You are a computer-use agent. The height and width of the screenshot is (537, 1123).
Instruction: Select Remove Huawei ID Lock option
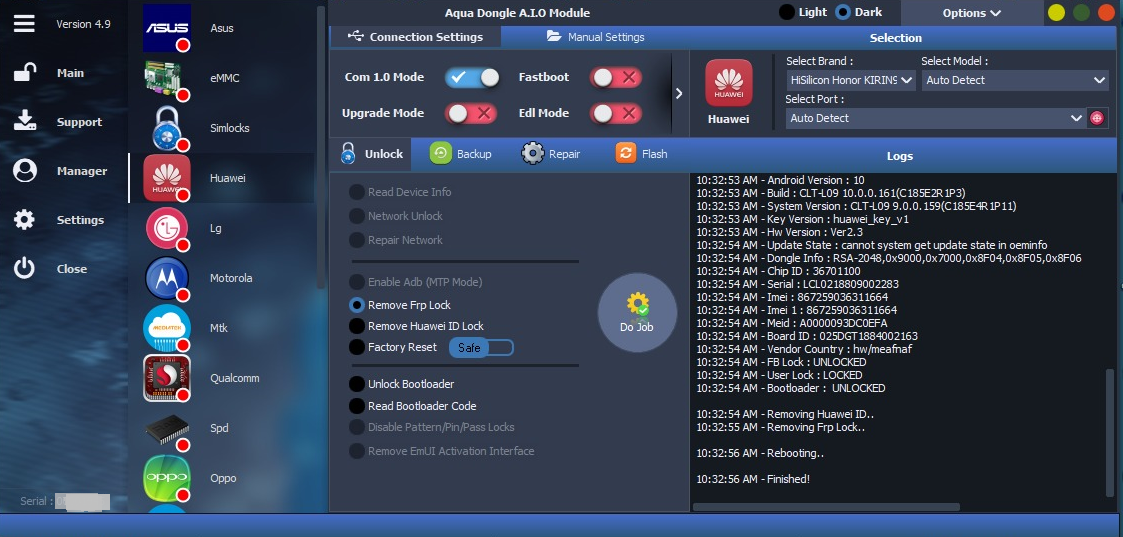(416, 326)
